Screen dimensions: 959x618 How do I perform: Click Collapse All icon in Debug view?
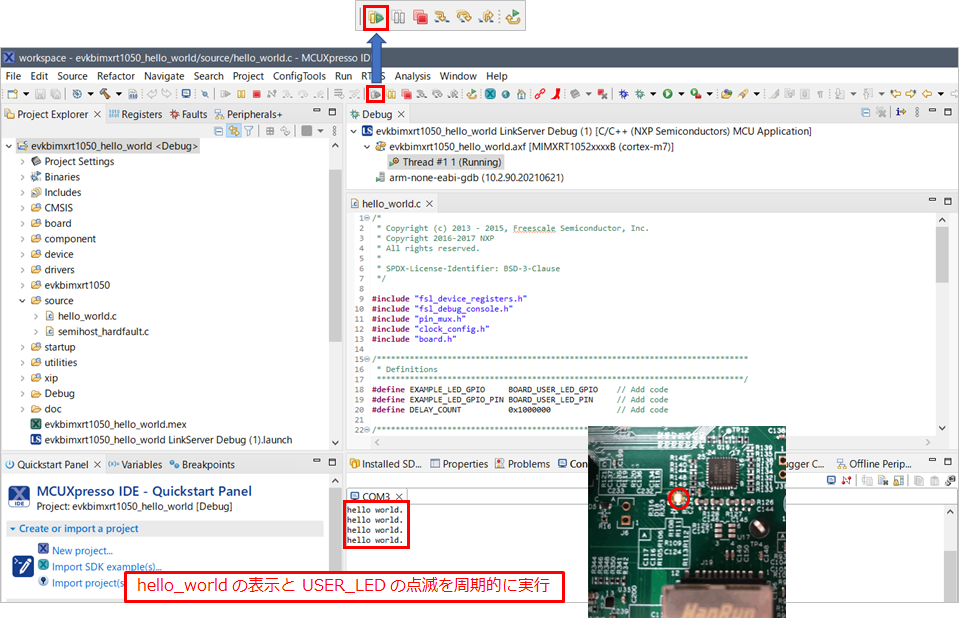(865, 113)
